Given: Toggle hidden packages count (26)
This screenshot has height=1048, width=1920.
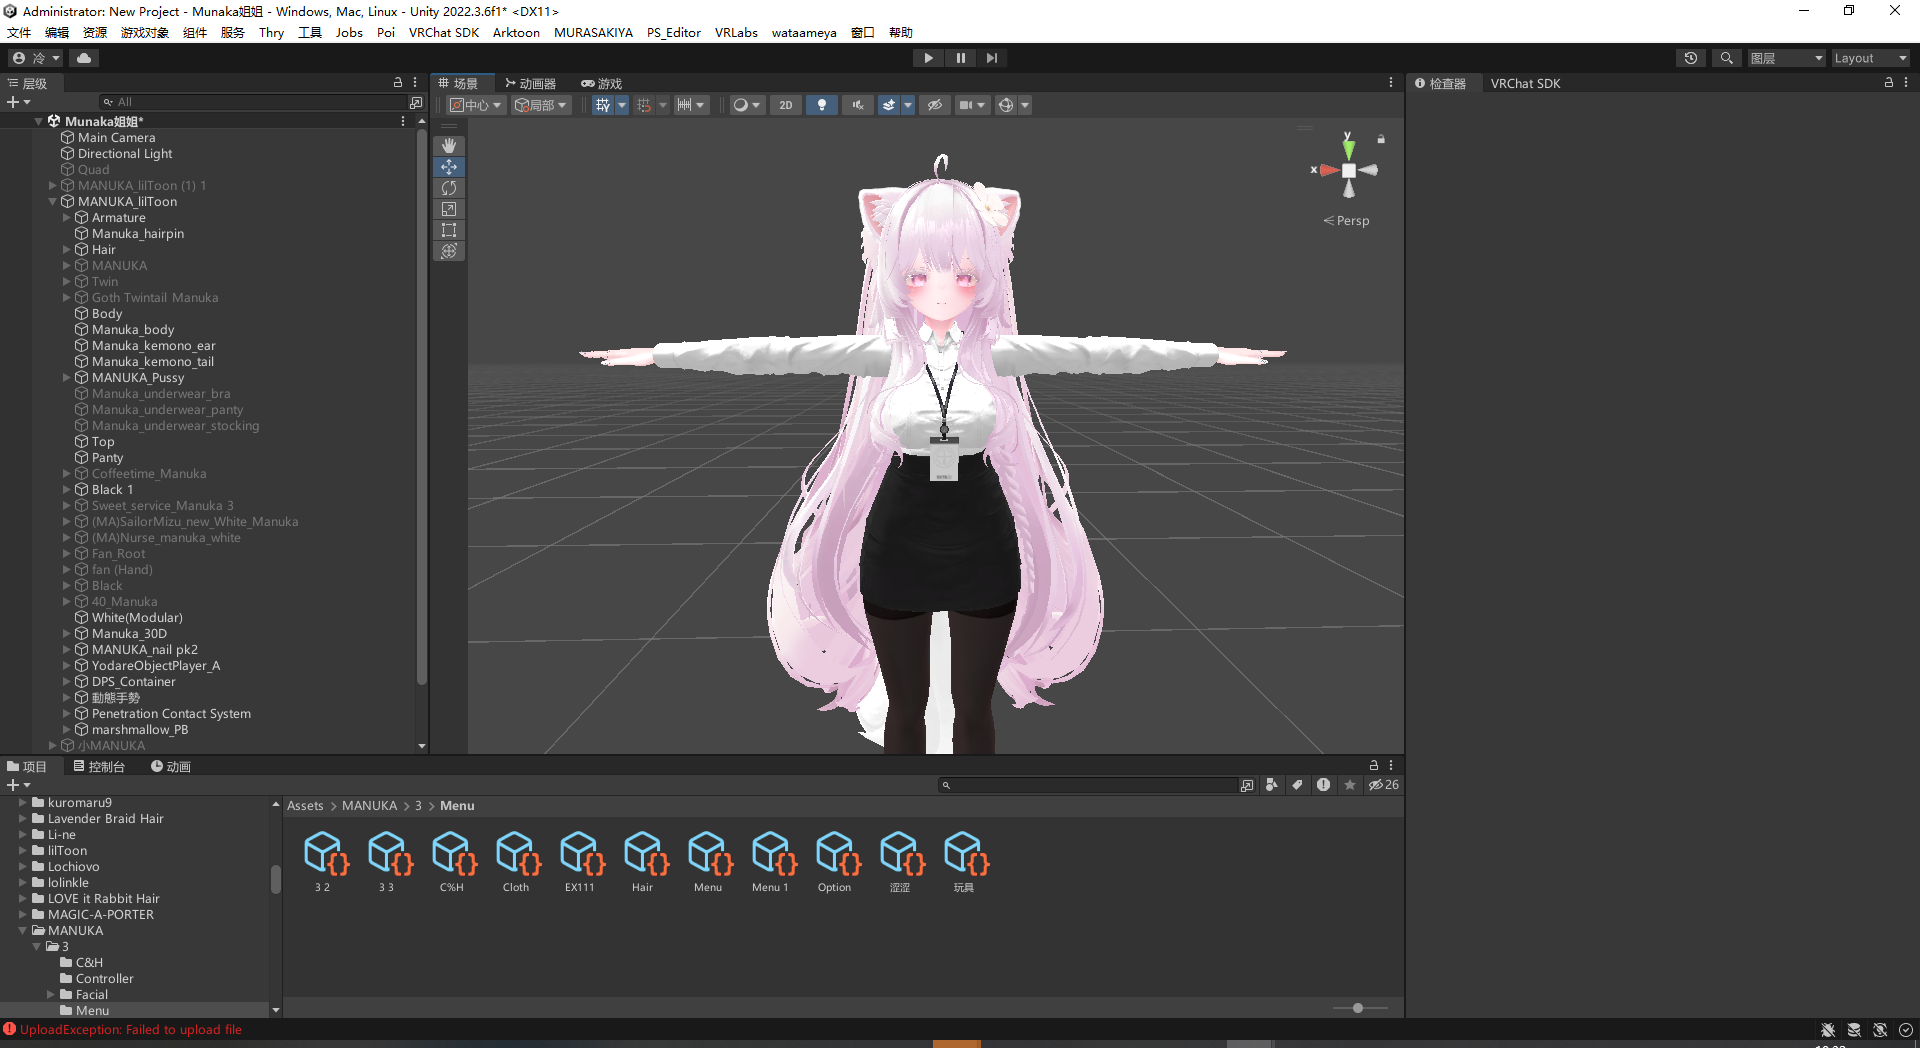Looking at the screenshot, I should 1384,785.
